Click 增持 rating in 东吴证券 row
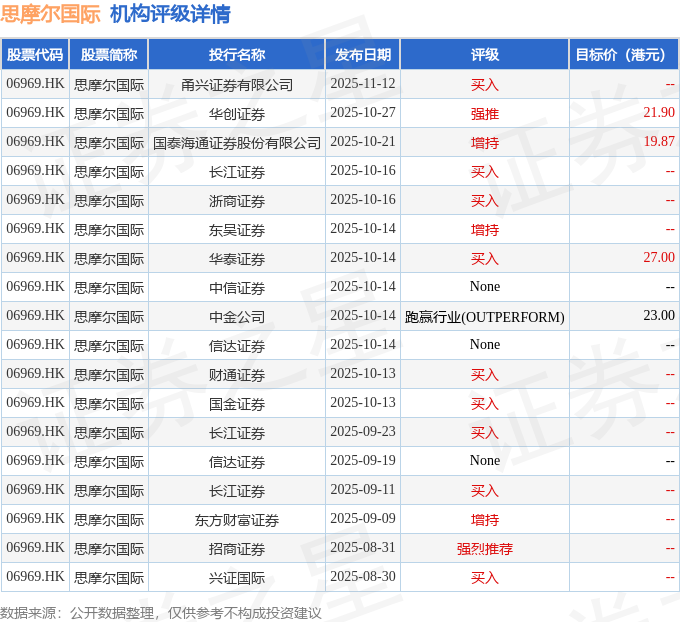The image size is (680, 622). point(485,230)
